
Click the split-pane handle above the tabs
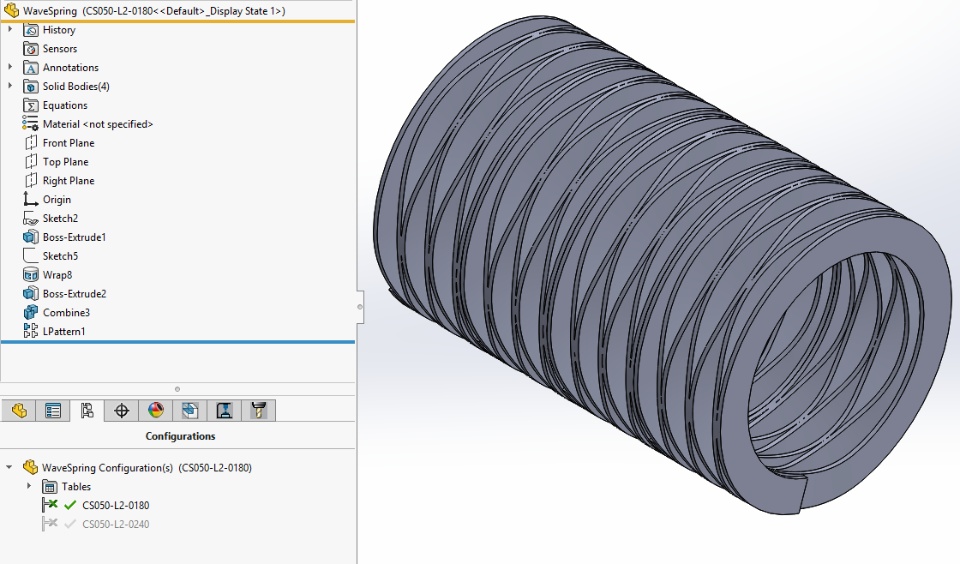(x=177, y=389)
